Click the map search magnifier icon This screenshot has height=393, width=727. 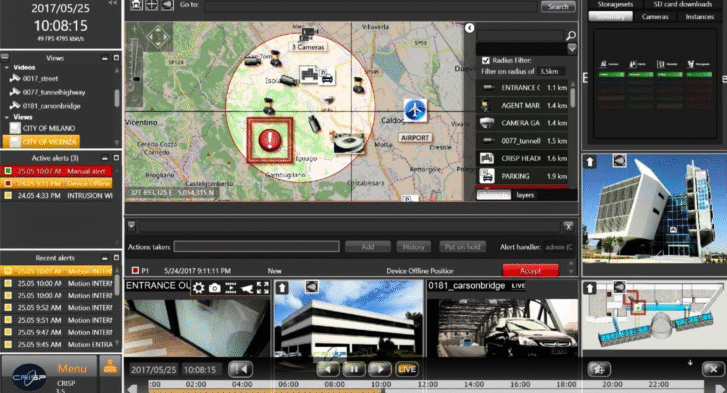(571, 36)
